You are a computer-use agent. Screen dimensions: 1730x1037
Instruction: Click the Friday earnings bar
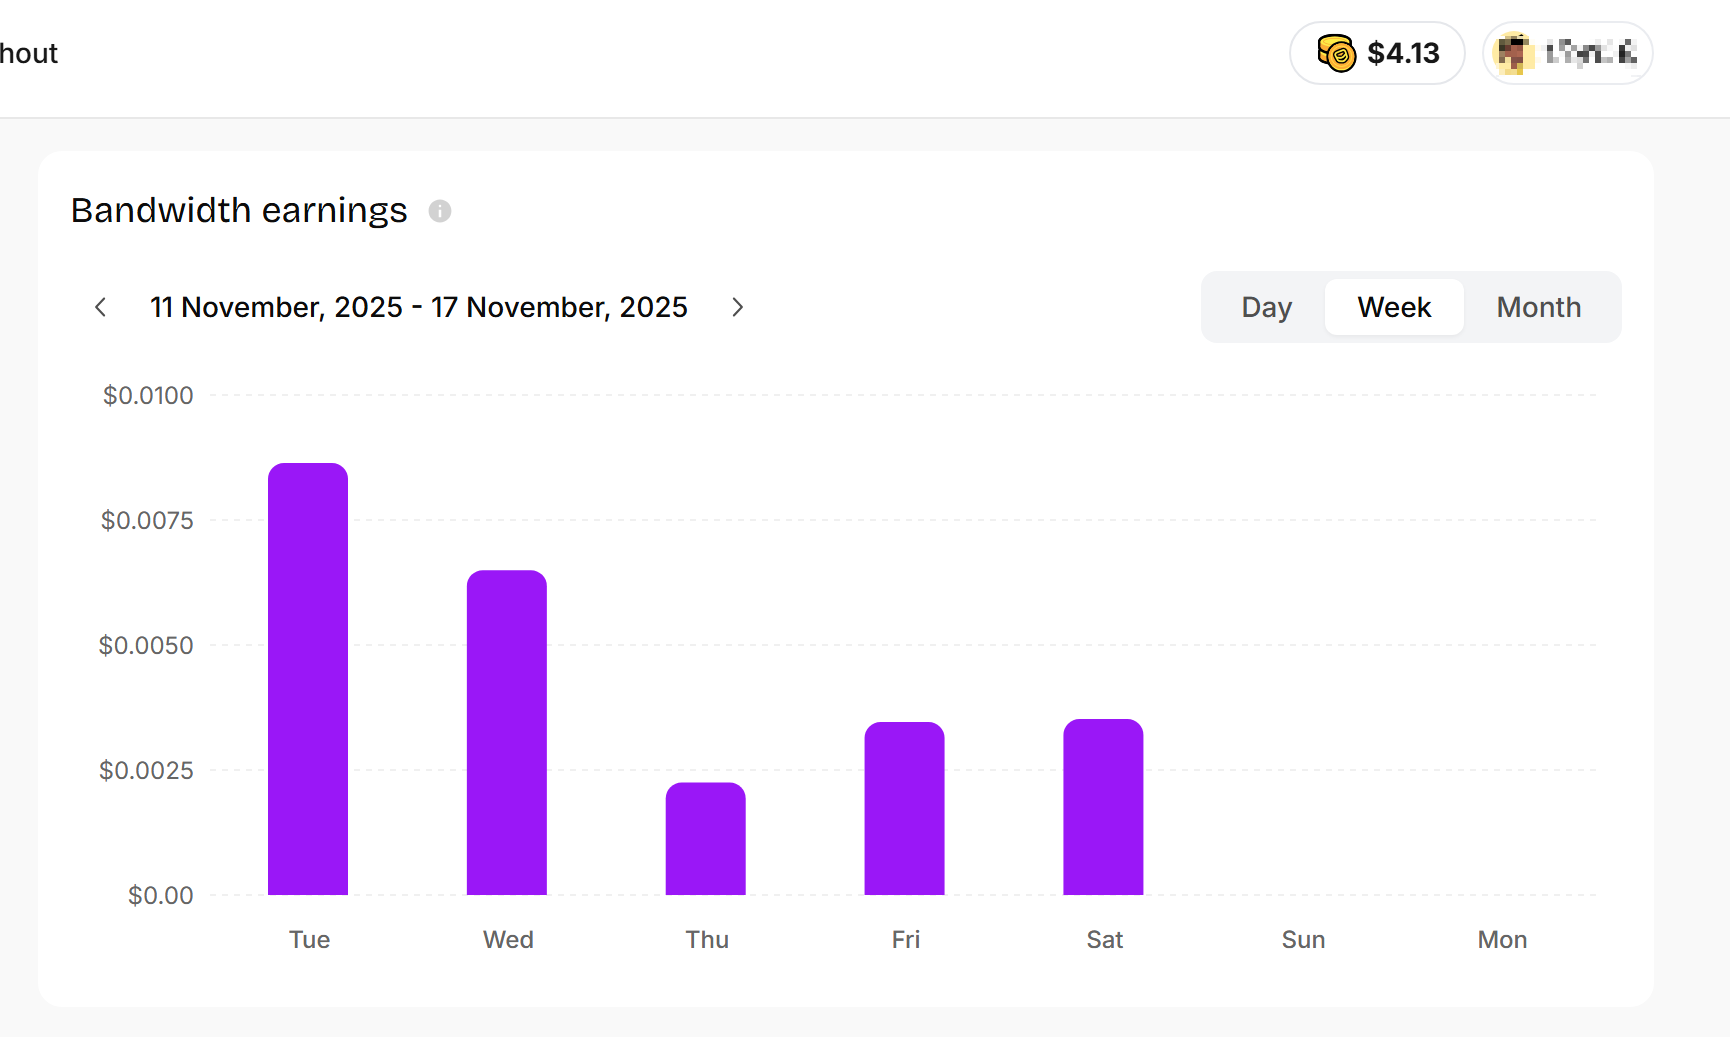coord(904,808)
